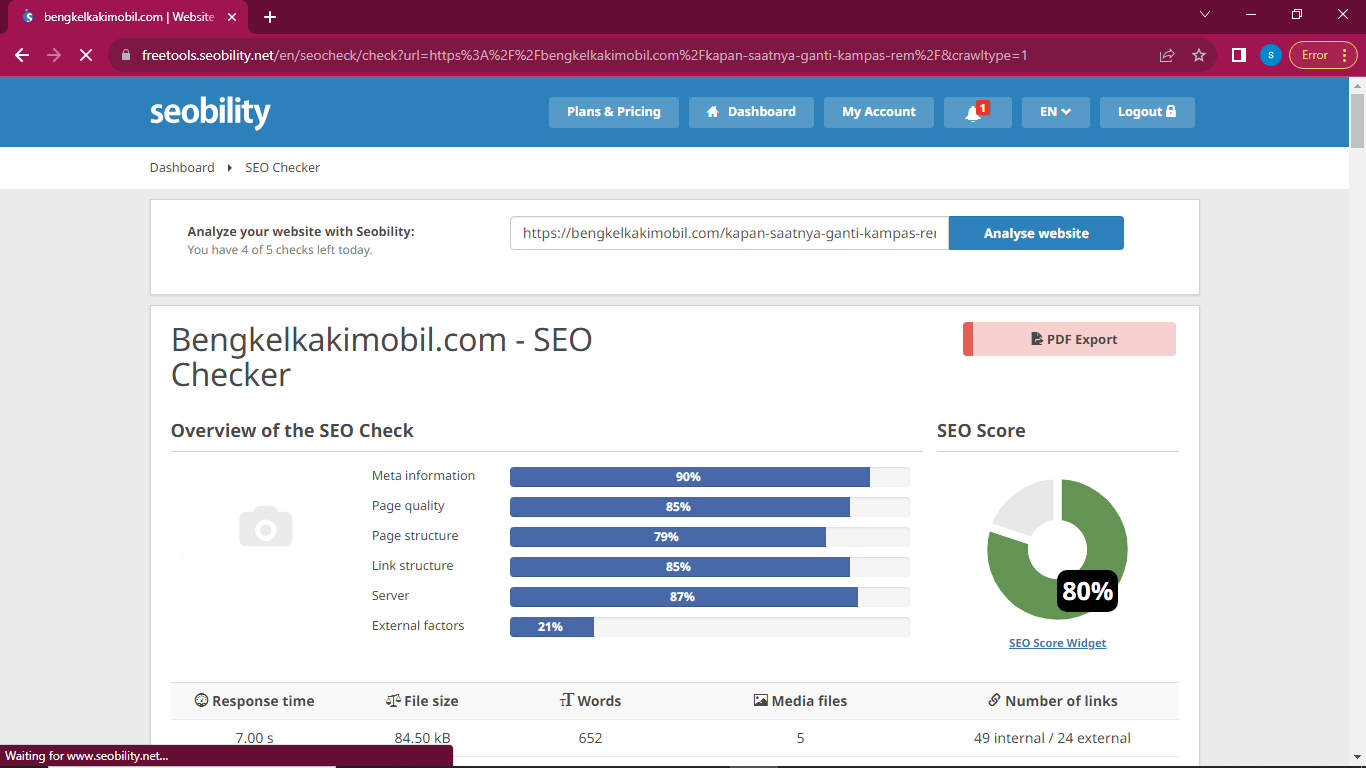This screenshot has width=1366, height=768.
Task: Open a new browser tab
Action: [270, 17]
